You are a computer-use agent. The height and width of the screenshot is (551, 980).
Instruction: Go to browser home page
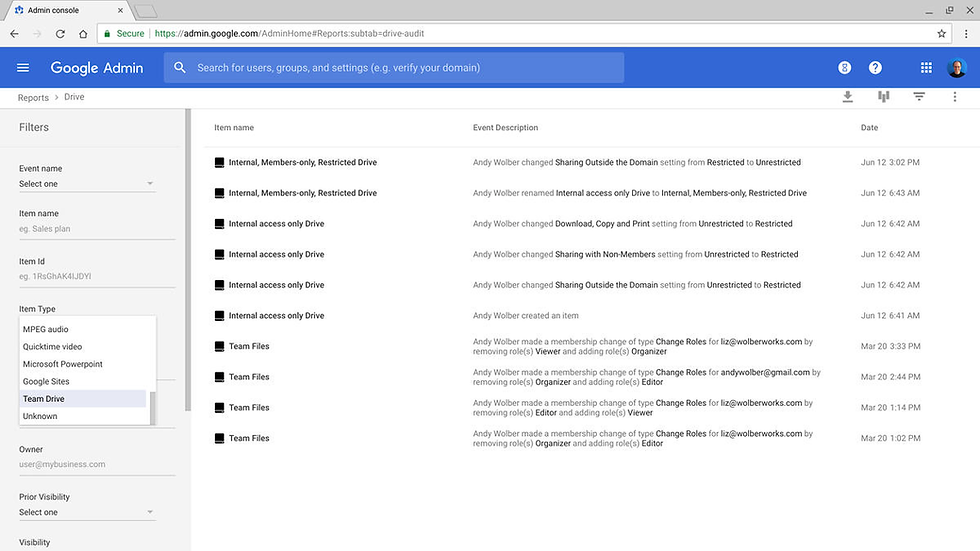83,34
